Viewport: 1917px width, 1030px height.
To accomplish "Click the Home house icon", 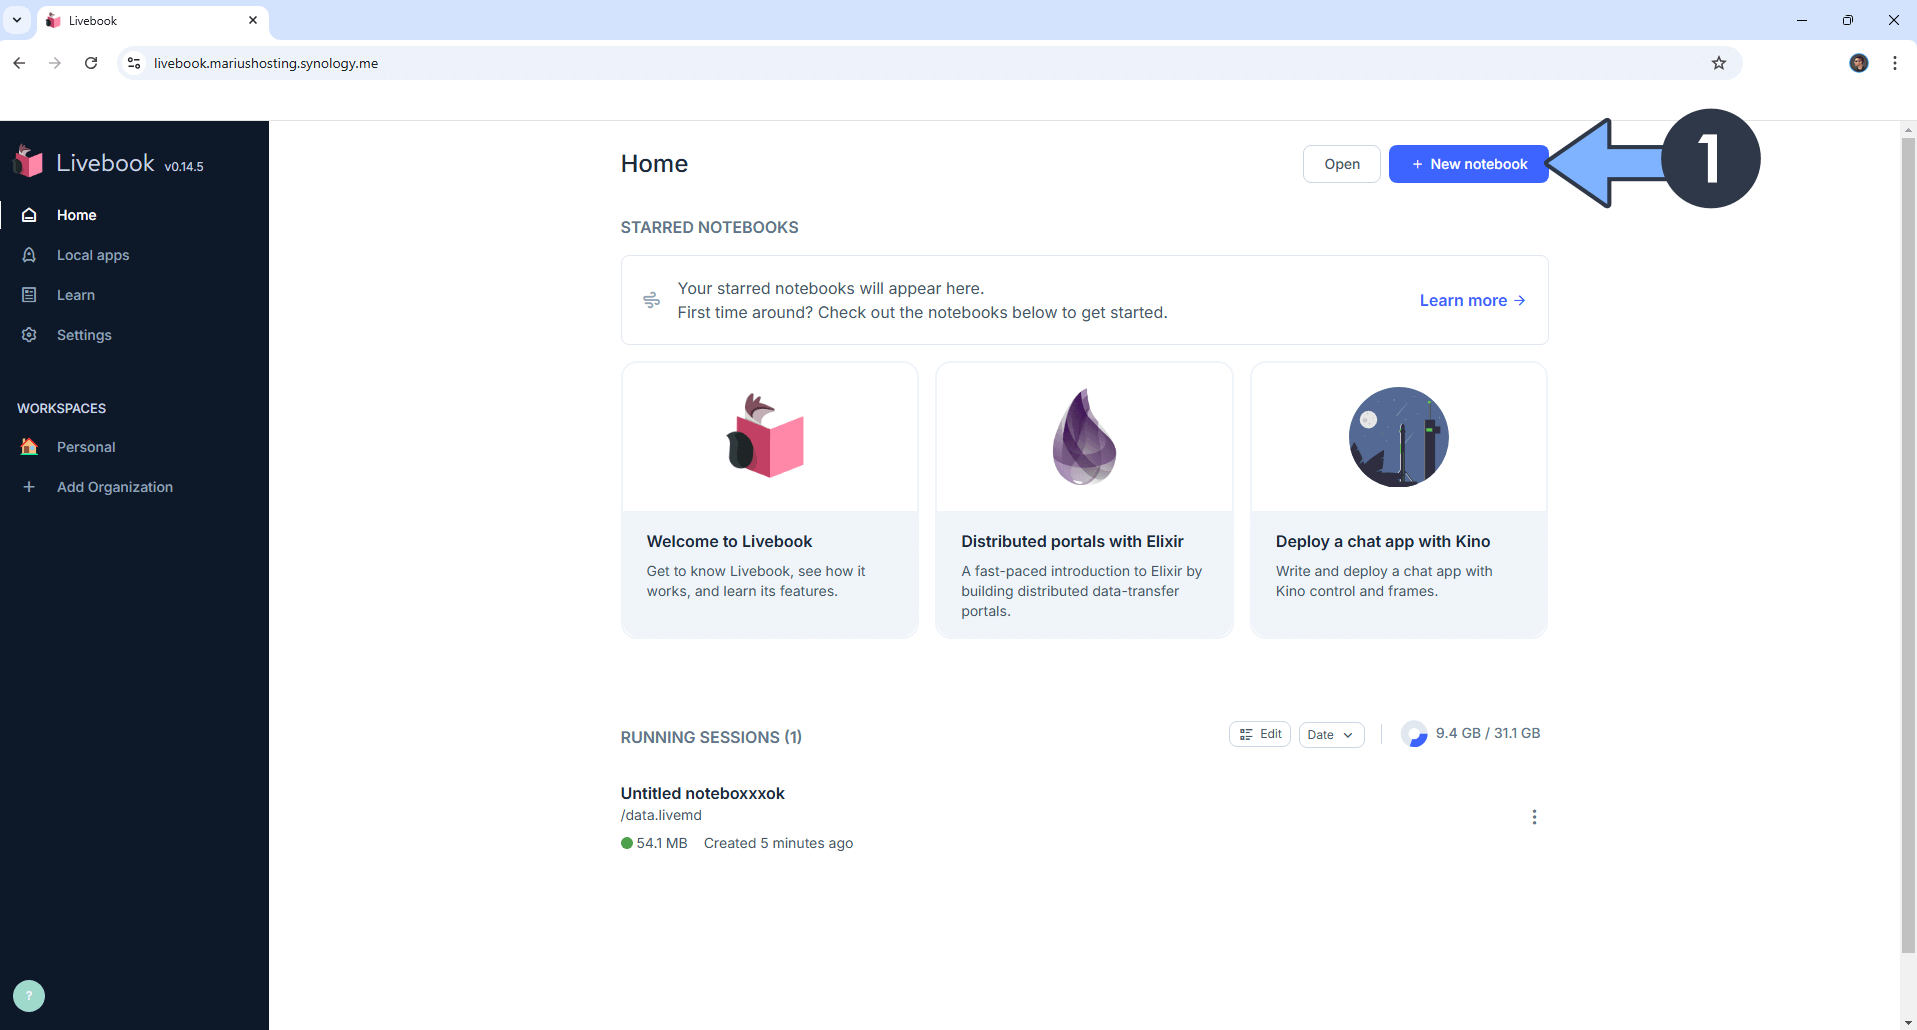I will coord(29,215).
